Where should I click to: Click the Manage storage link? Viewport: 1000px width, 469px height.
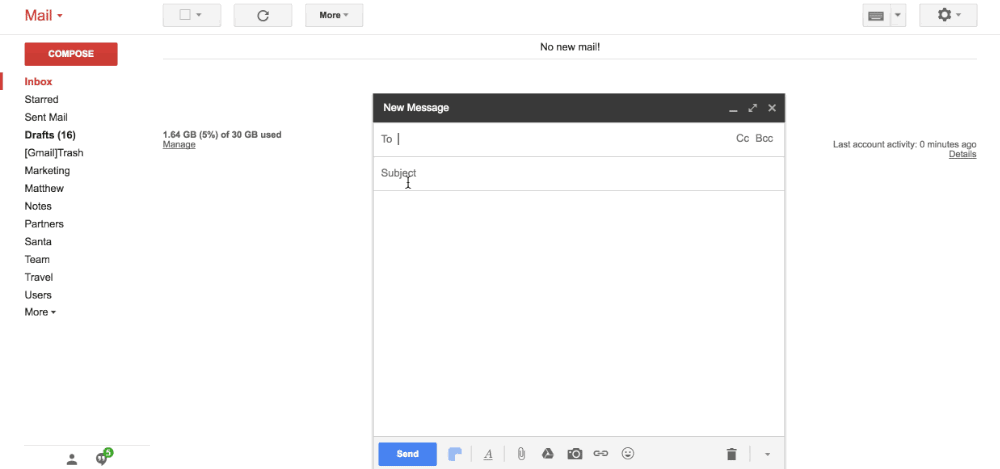pos(179,145)
